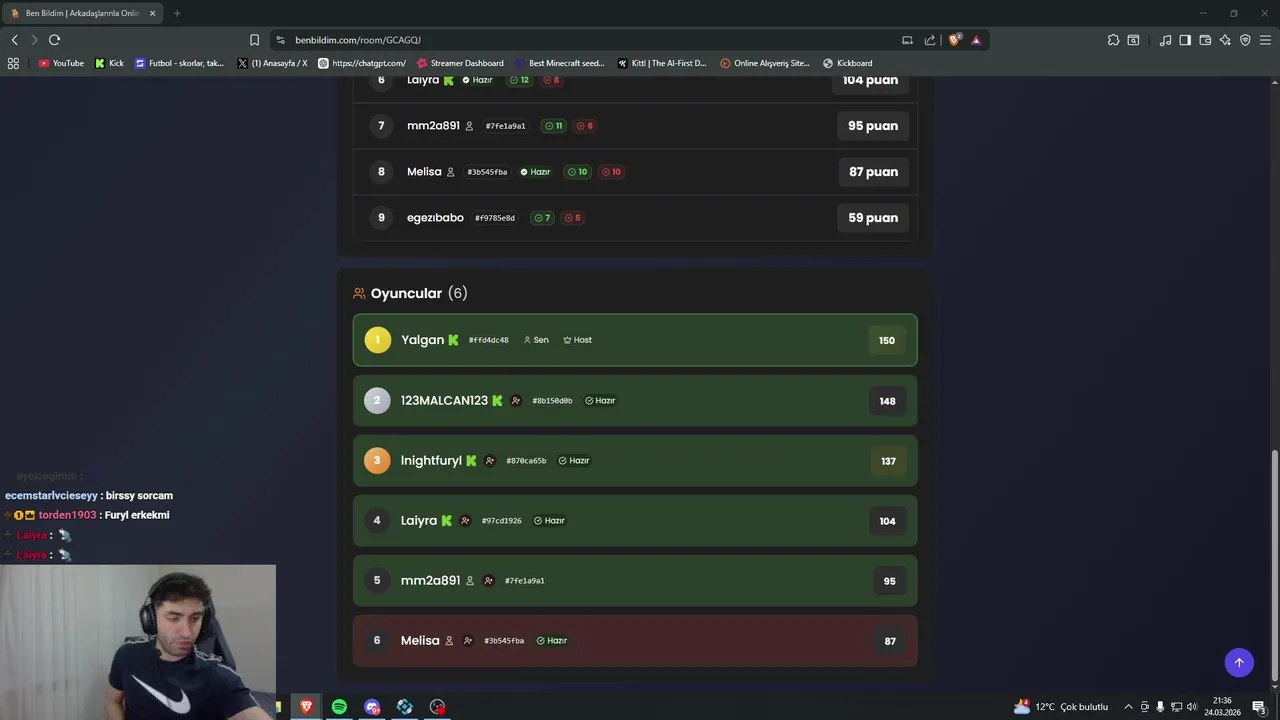Open the Streamer Dashboard bookmark
1280x720 pixels.
click(460, 63)
